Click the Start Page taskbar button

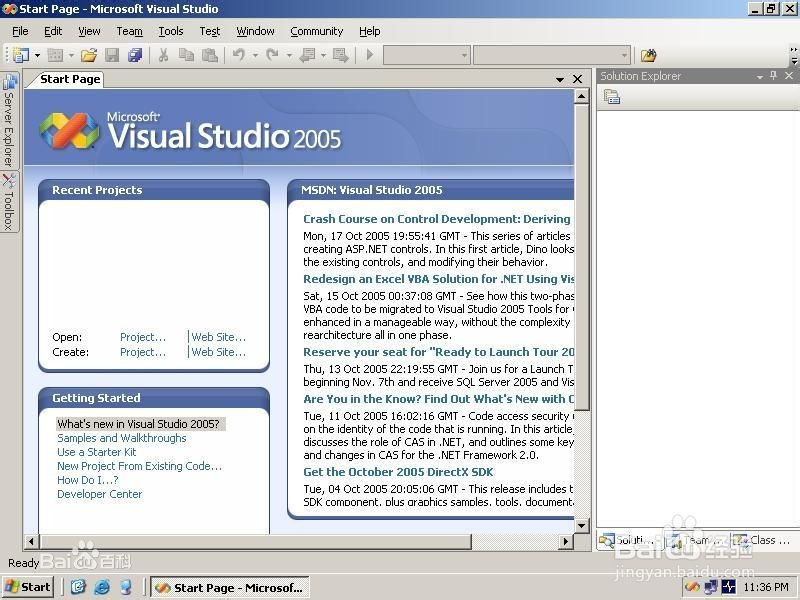(229, 588)
